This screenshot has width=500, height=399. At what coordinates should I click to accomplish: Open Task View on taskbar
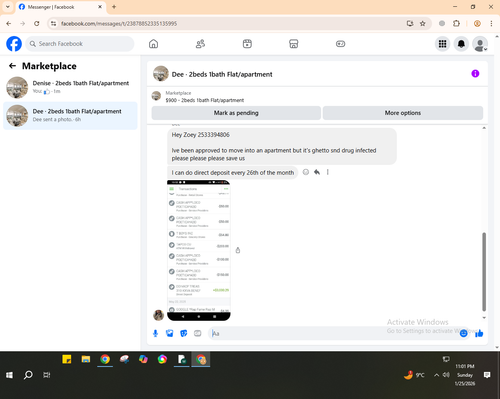[x=47, y=375]
